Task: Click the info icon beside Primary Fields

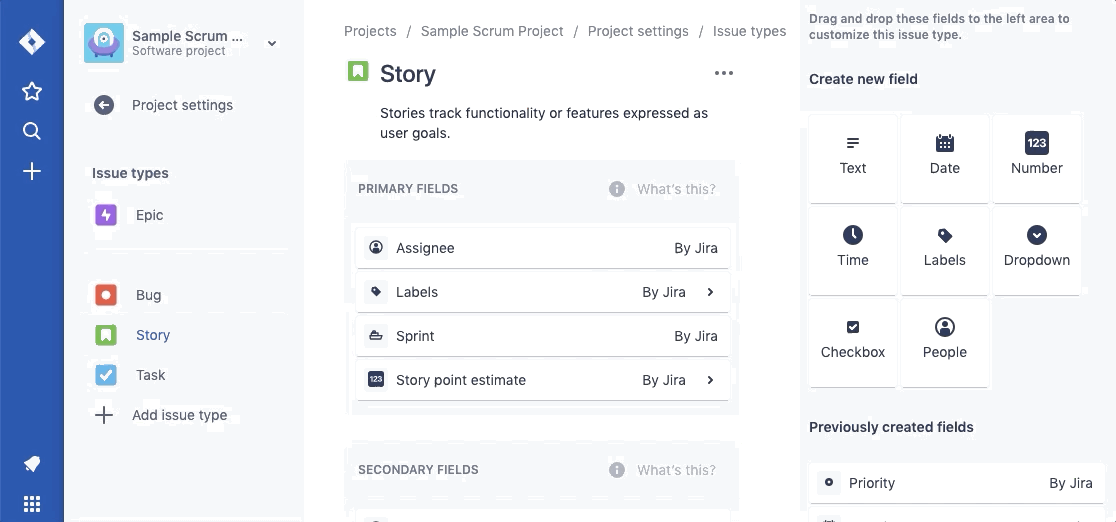Action: [617, 189]
